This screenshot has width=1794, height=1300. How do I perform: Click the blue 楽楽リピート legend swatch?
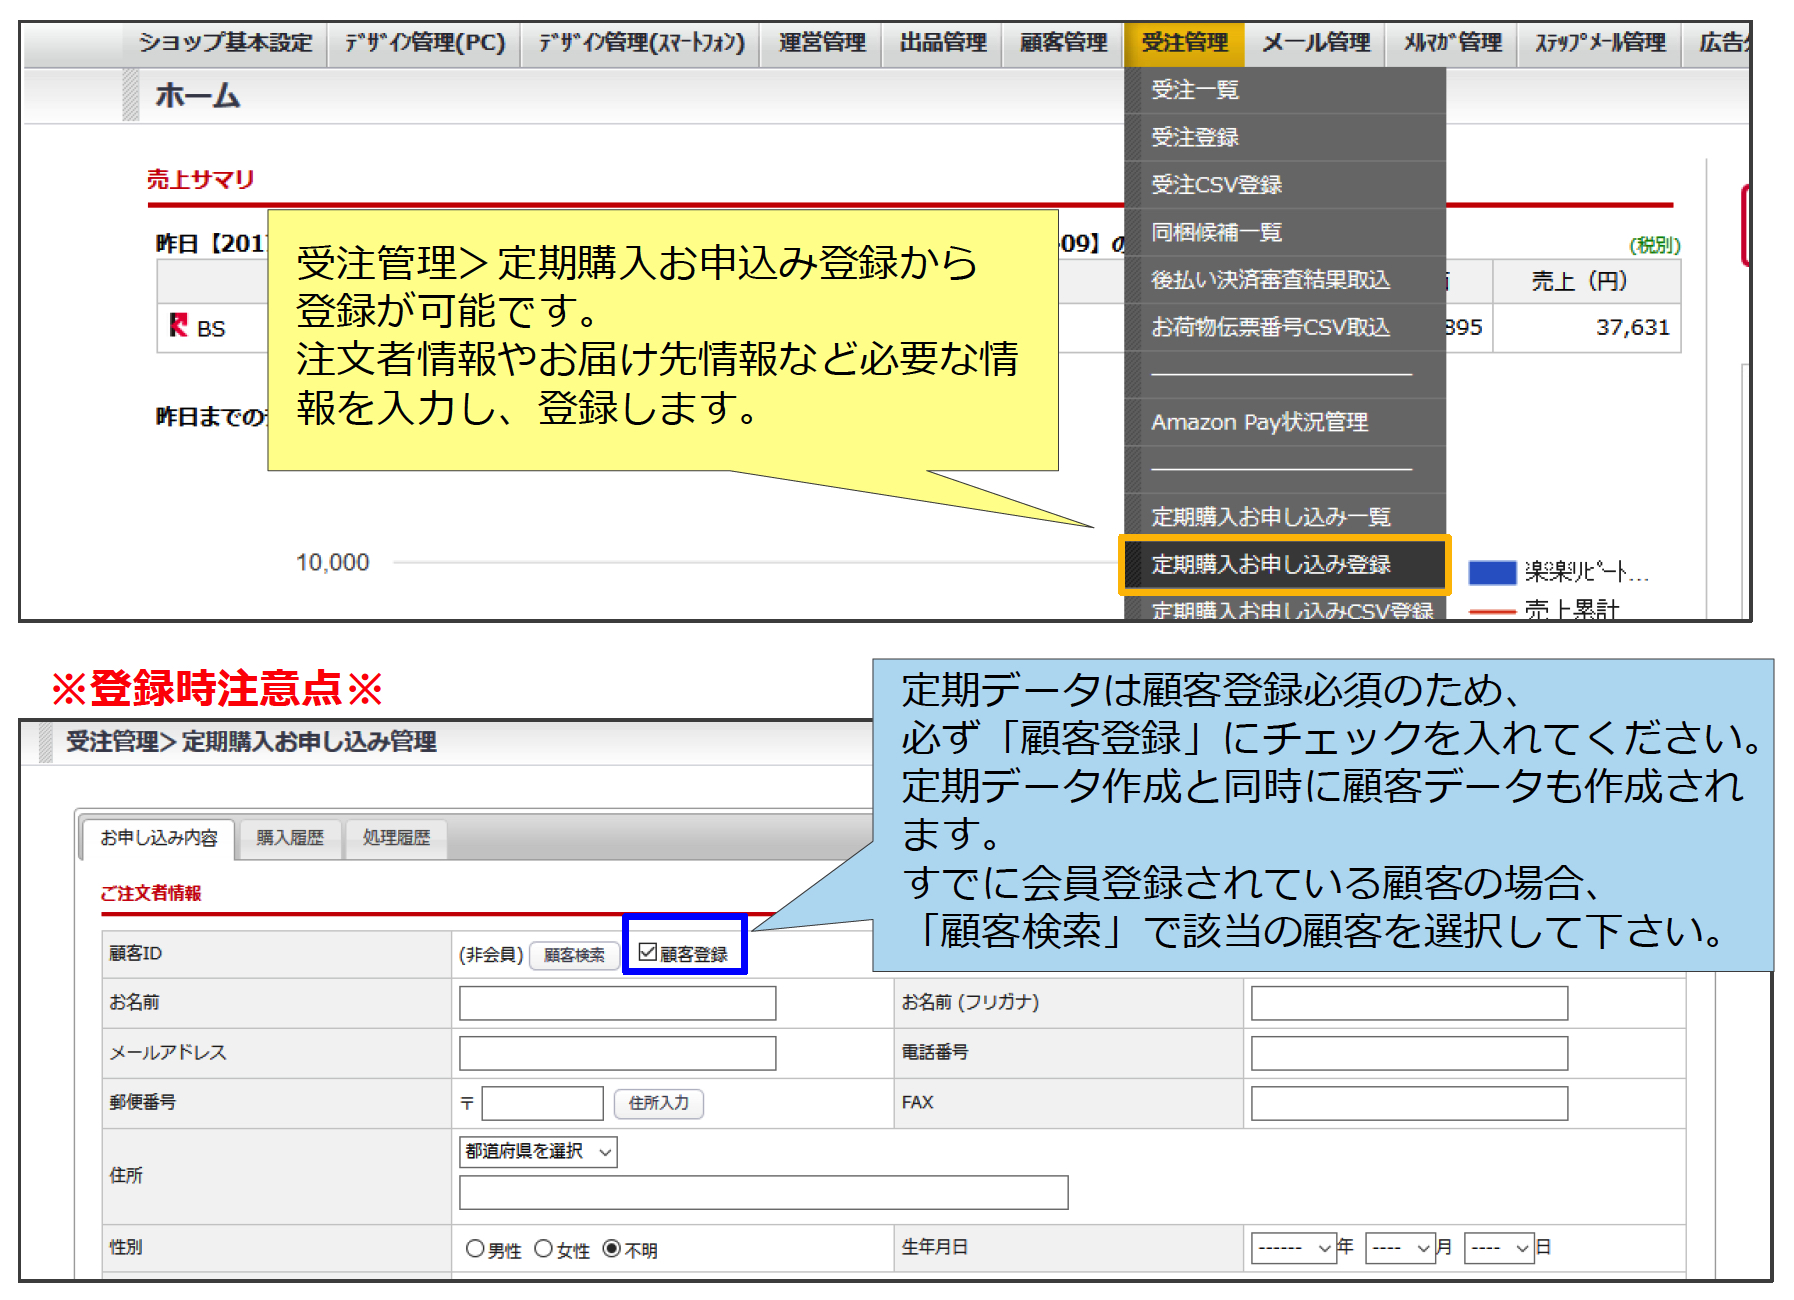pos(1491,572)
